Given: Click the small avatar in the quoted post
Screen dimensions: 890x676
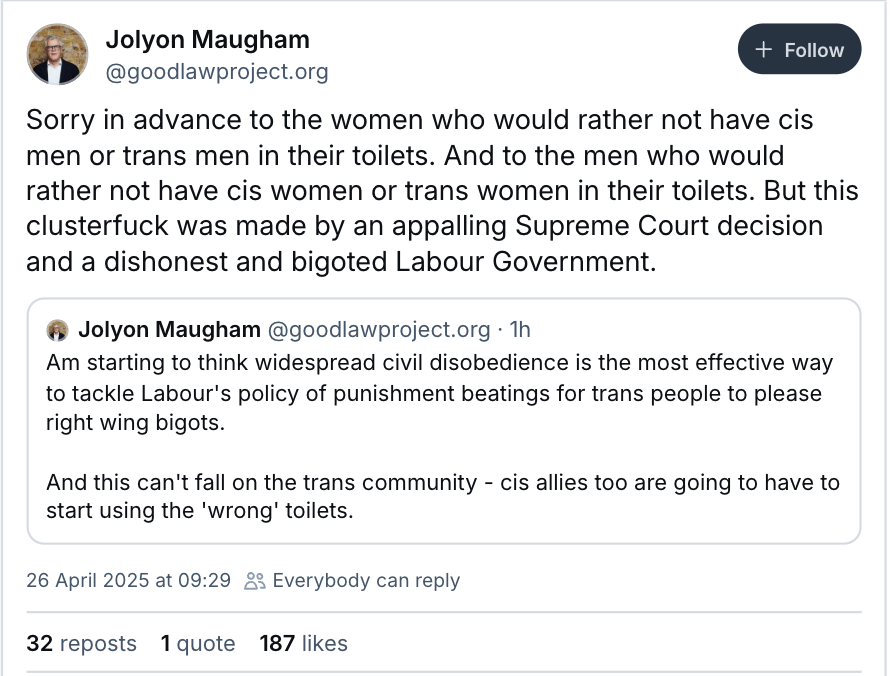Looking at the screenshot, I should 57,330.
